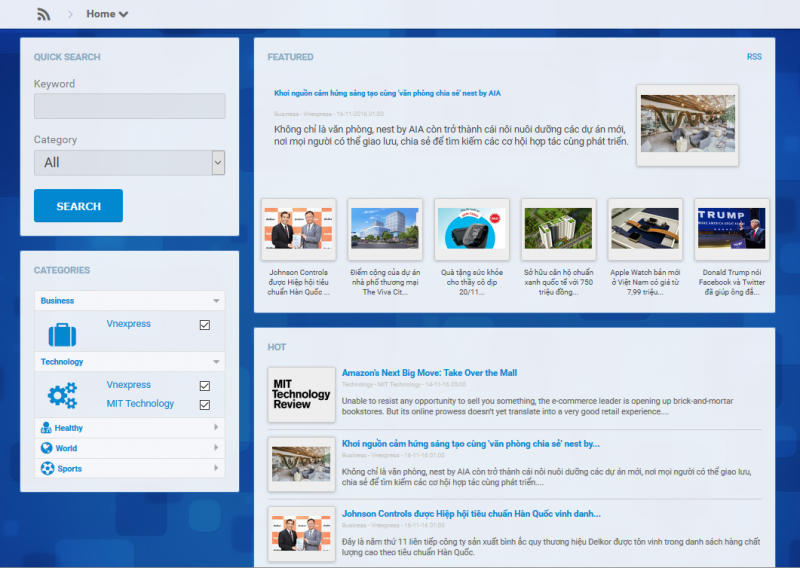Image resolution: width=800 pixels, height=568 pixels.
Task: Click caption 'Điểm cộng của dự án nhà phố'
Action: (x=385, y=282)
